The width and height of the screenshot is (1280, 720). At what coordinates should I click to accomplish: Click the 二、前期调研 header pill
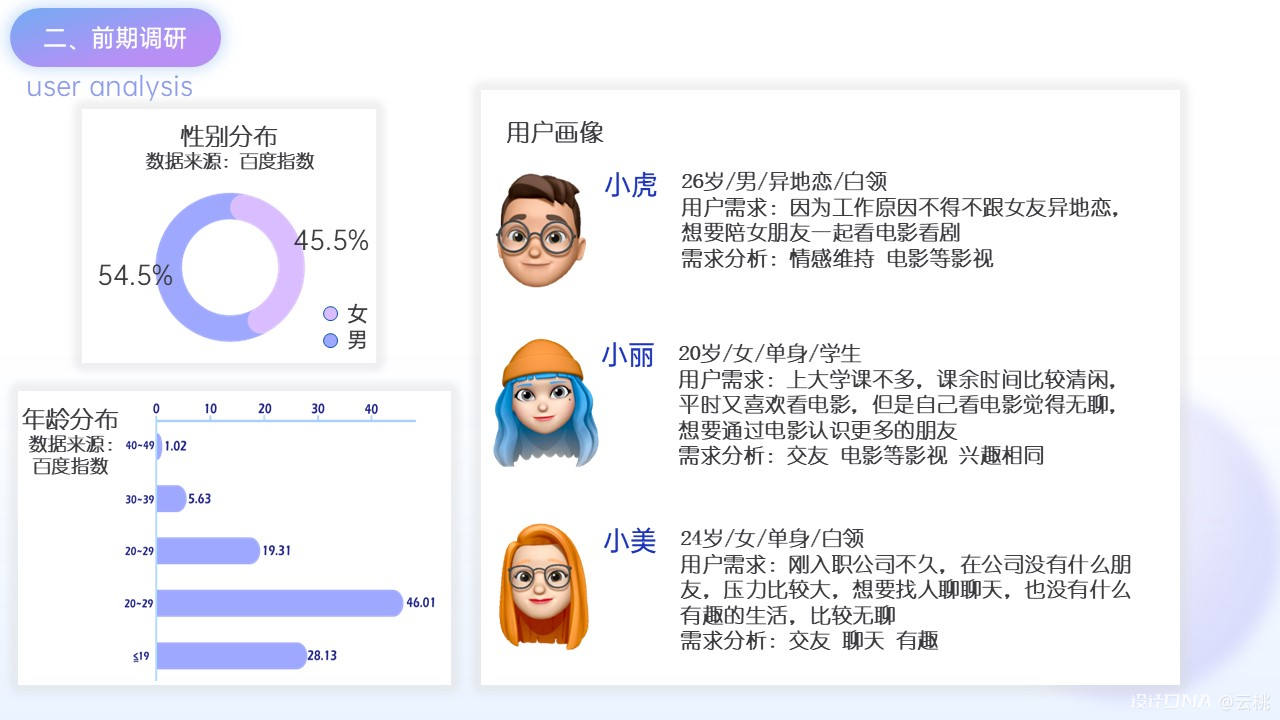tap(115, 38)
